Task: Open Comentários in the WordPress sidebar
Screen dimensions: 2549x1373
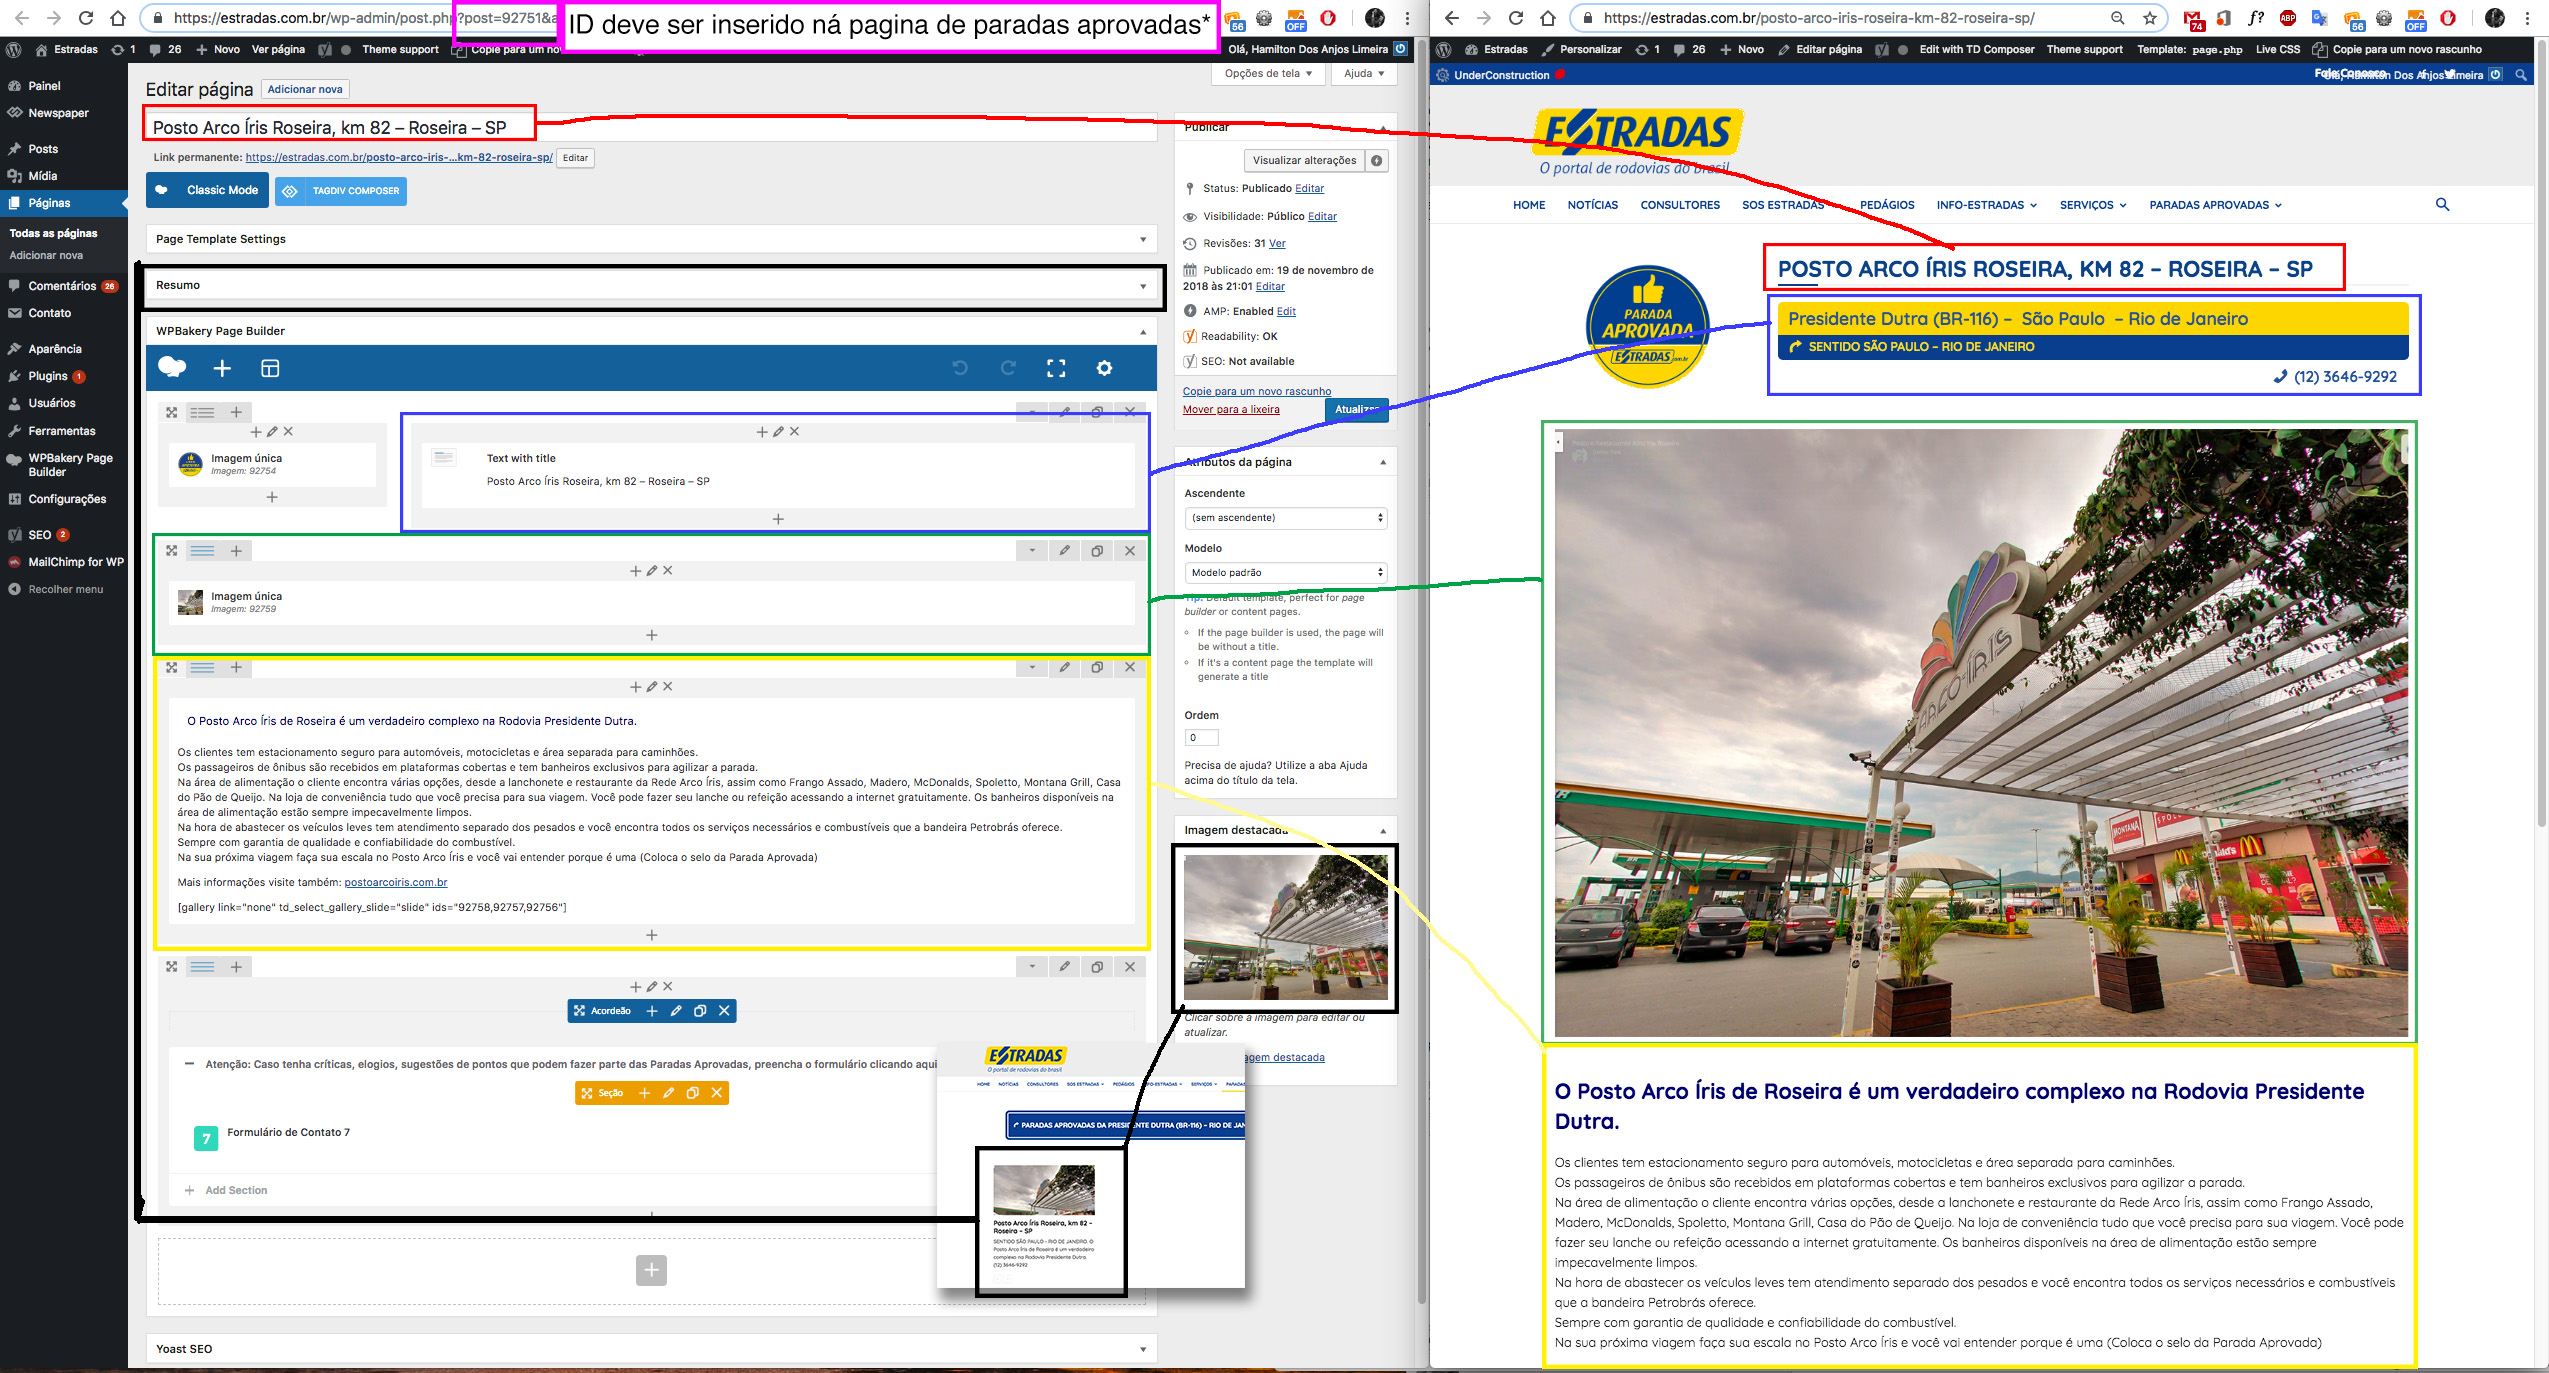Action: point(62,286)
